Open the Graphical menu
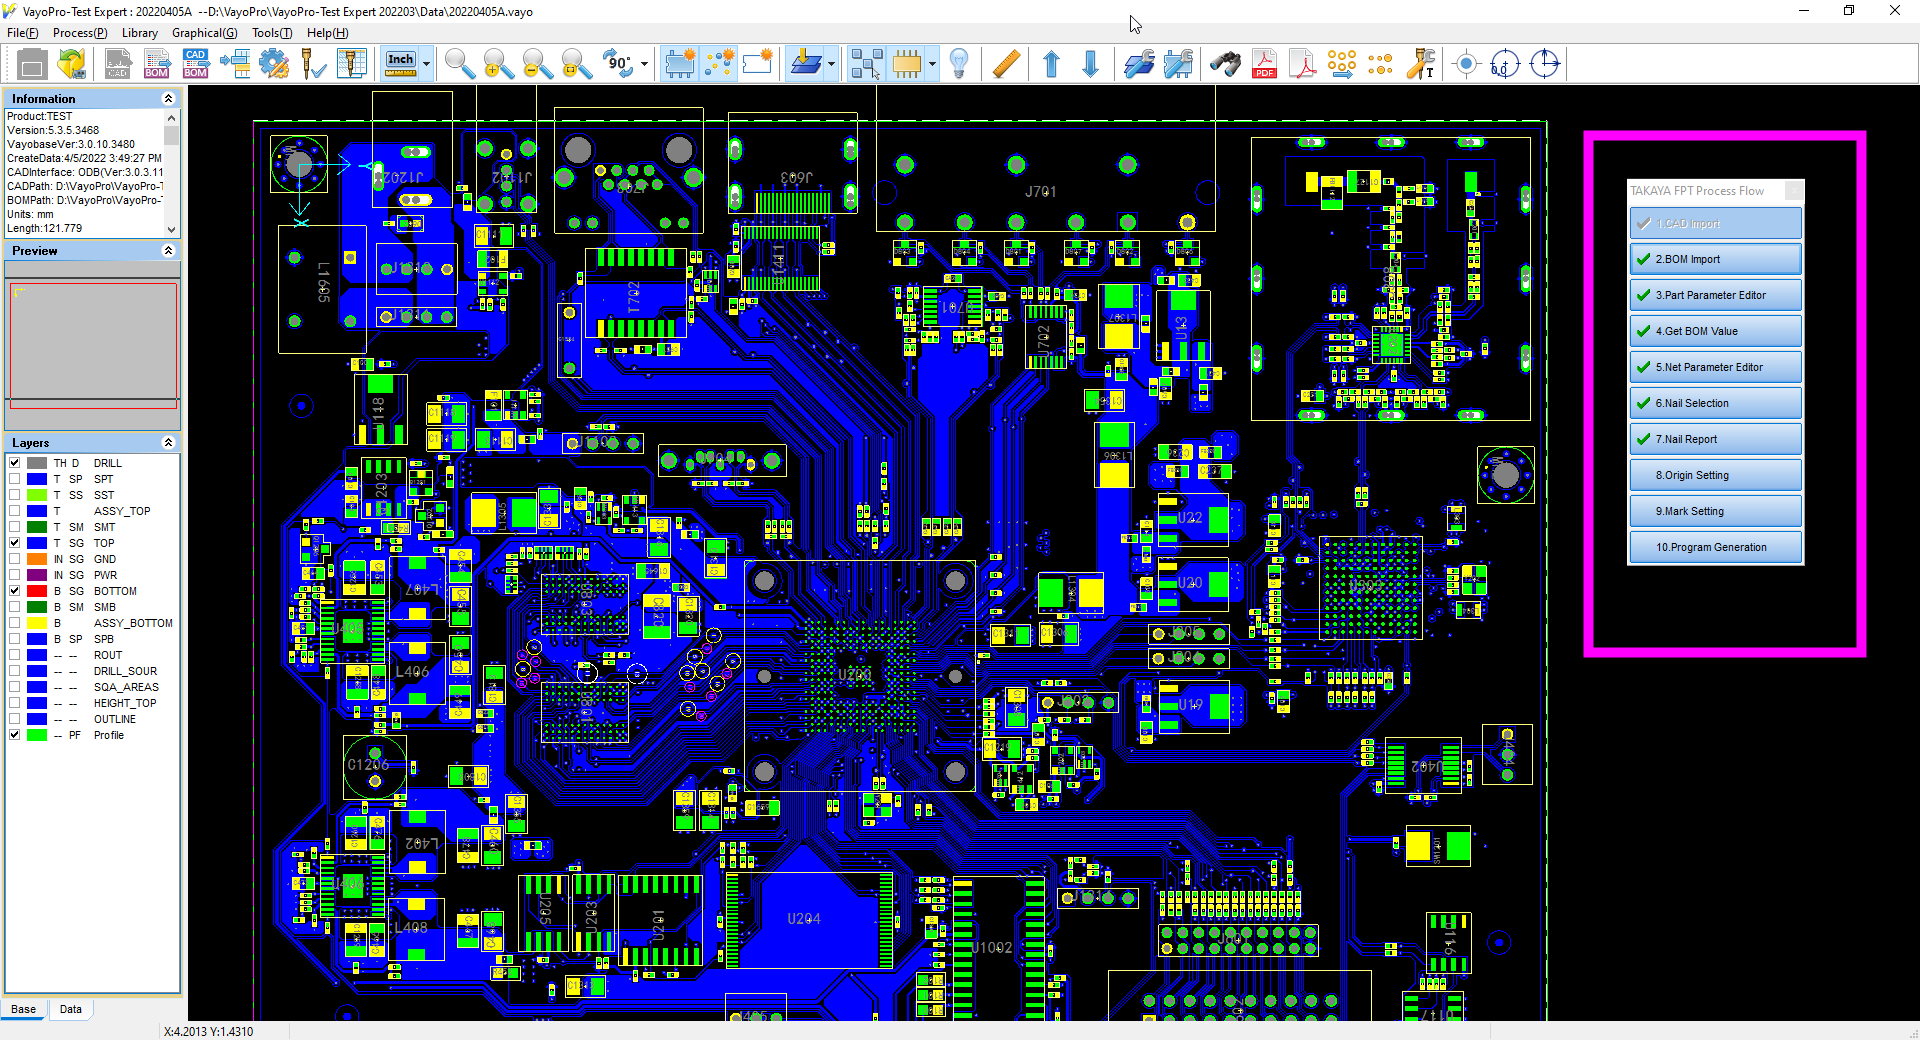 pyautogui.click(x=204, y=33)
